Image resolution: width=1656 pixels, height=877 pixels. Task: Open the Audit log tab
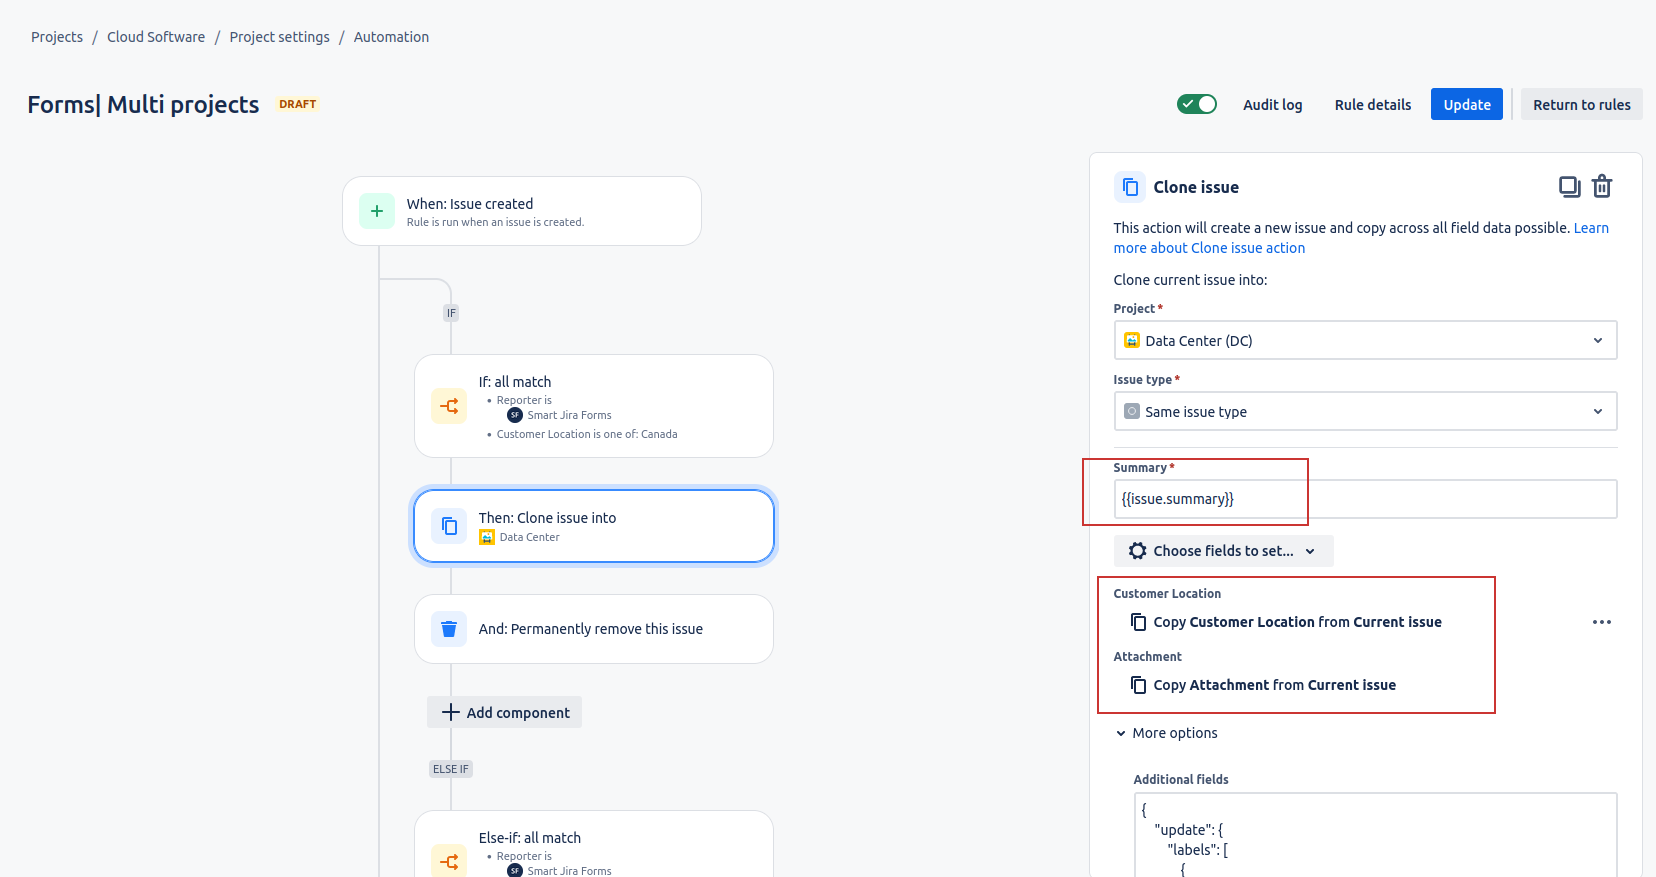click(1272, 105)
